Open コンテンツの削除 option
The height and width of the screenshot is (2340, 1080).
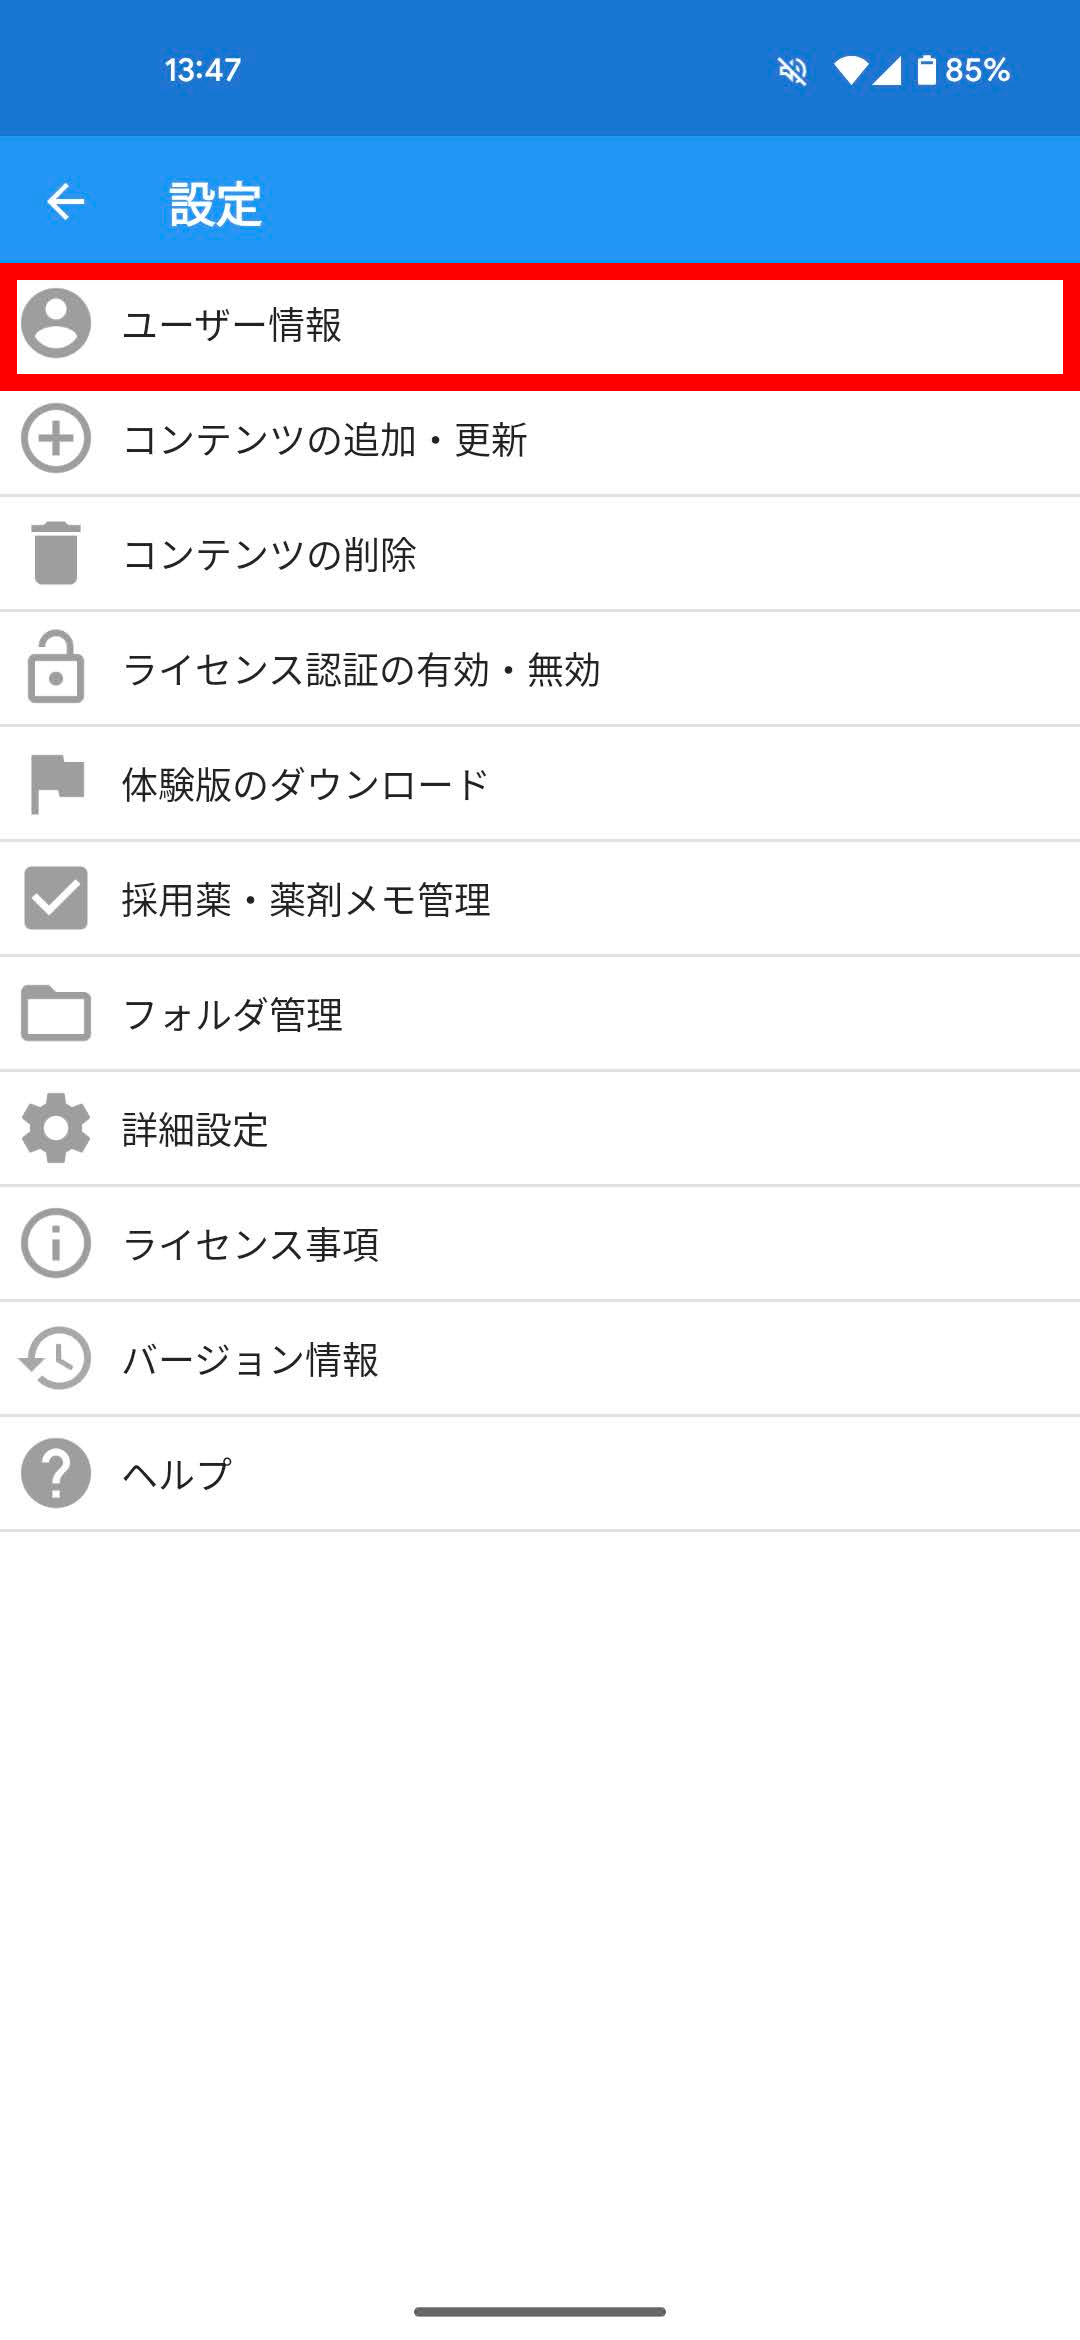point(270,555)
